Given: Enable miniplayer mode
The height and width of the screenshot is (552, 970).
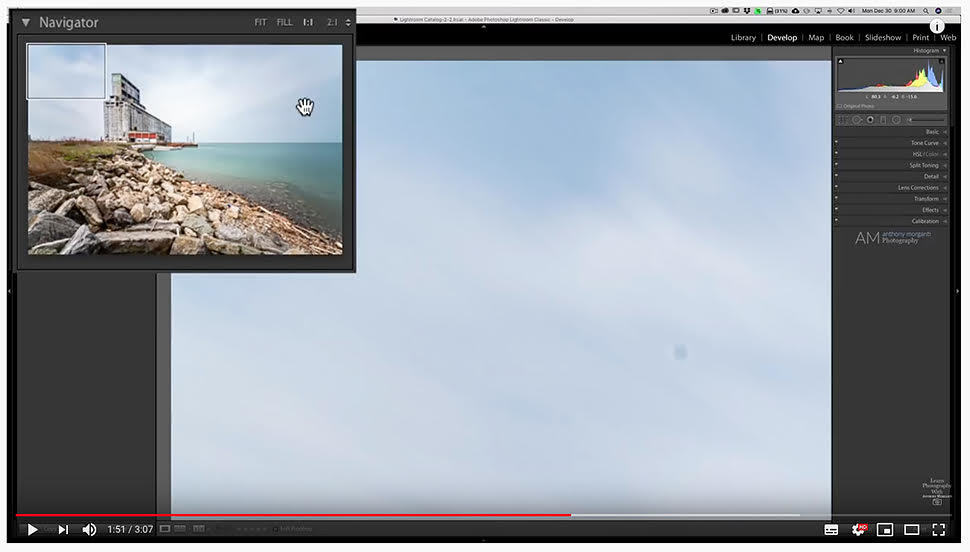Looking at the screenshot, I should 885,530.
